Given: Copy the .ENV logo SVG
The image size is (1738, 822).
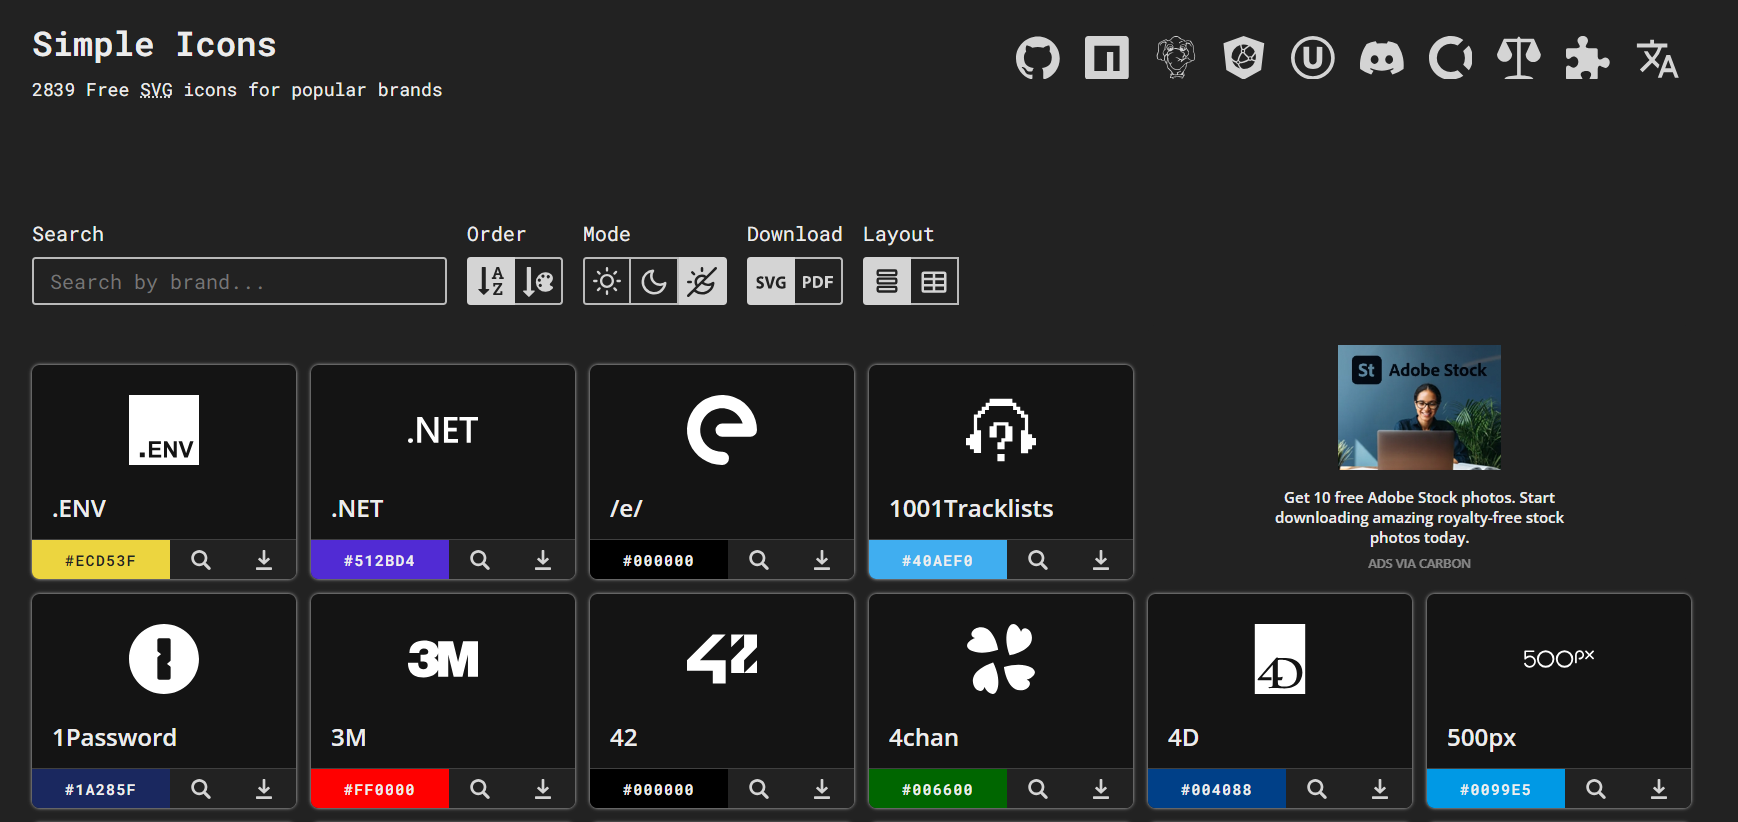Looking at the screenshot, I should pos(164,430).
